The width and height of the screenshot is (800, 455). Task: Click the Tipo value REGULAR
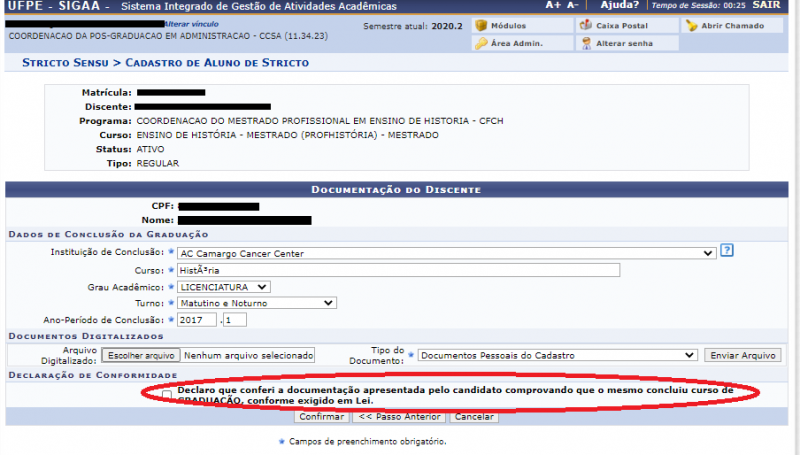pyautogui.click(x=158, y=164)
